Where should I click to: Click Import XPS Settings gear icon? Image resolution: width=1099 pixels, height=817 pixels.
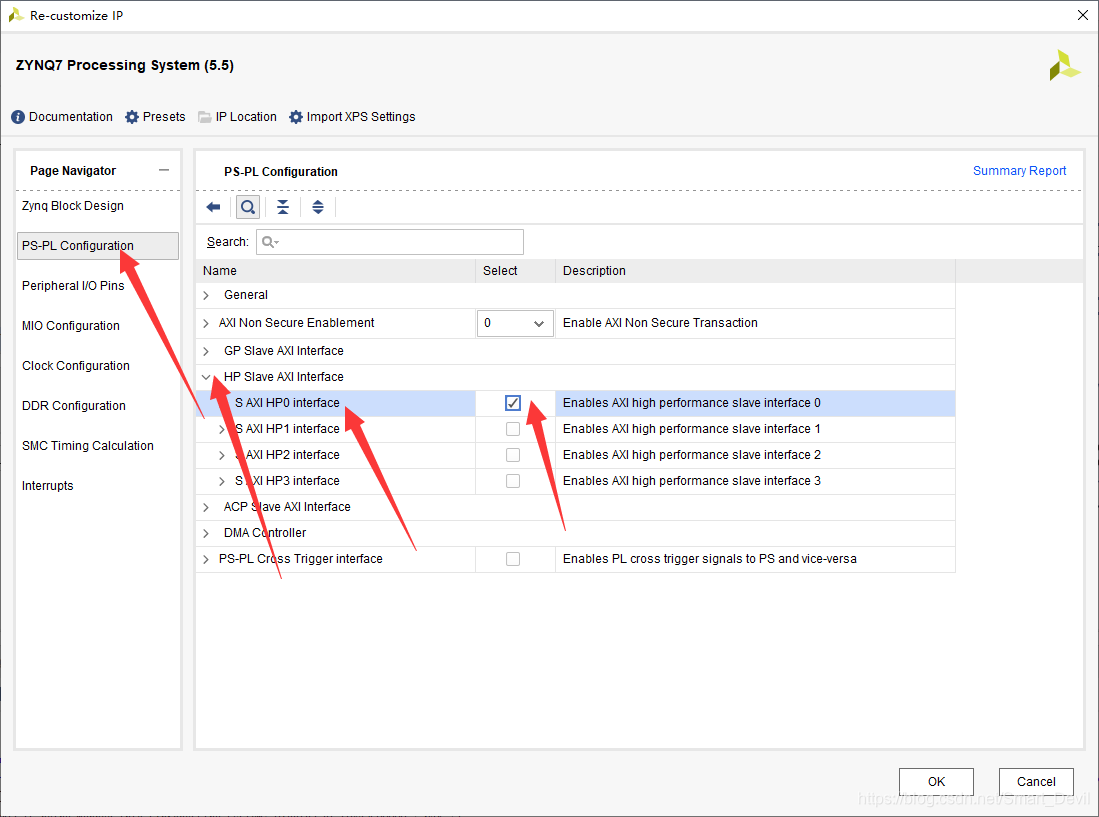point(296,117)
